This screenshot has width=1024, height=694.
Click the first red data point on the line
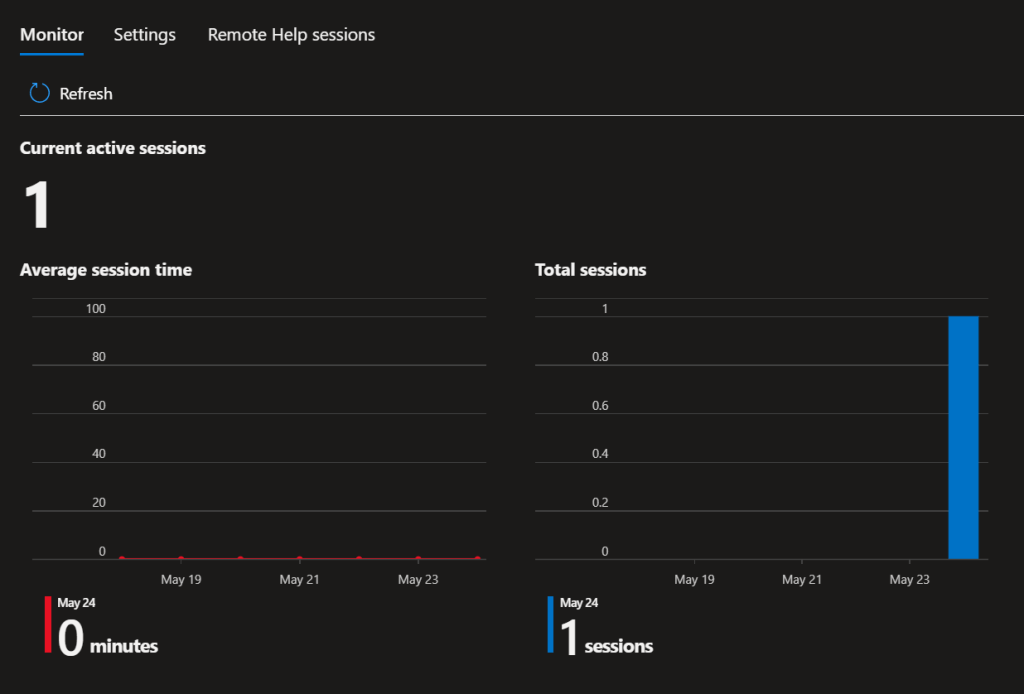[122, 558]
